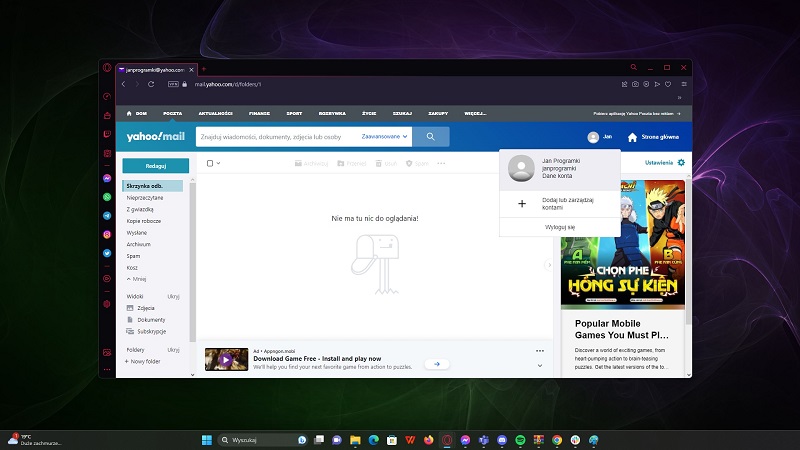This screenshot has width=800, height=450.
Task: Click the Windows taskbar search box
Action: pos(263,440)
